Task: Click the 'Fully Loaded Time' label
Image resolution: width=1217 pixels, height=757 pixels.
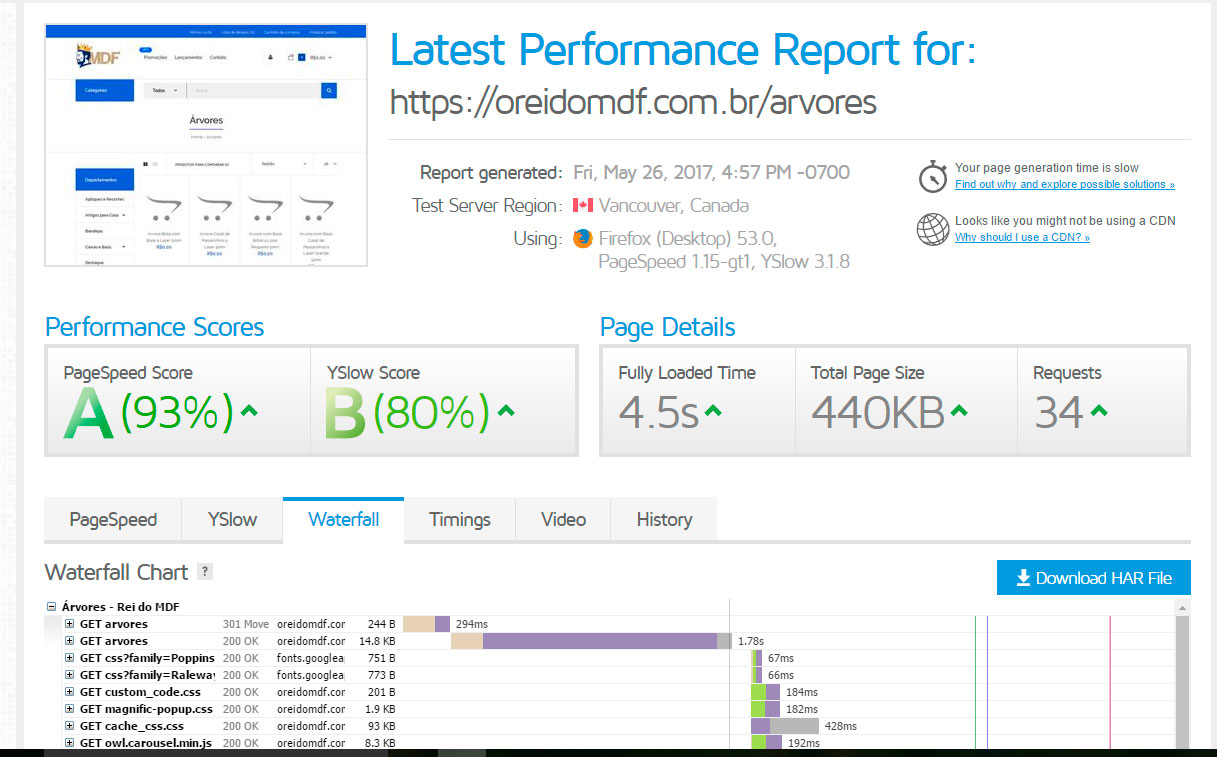Action: pos(687,373)
